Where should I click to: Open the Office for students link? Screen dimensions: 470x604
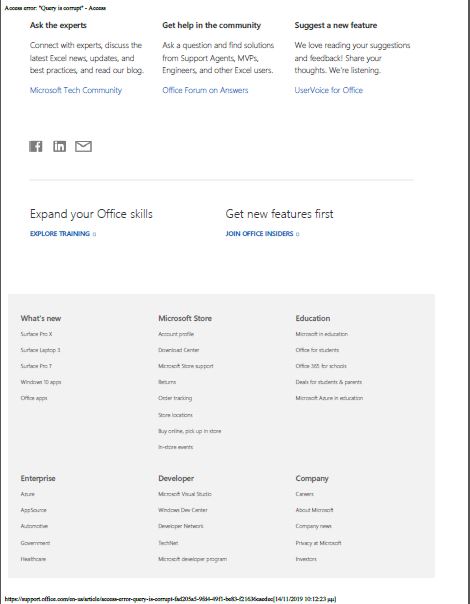317,350
